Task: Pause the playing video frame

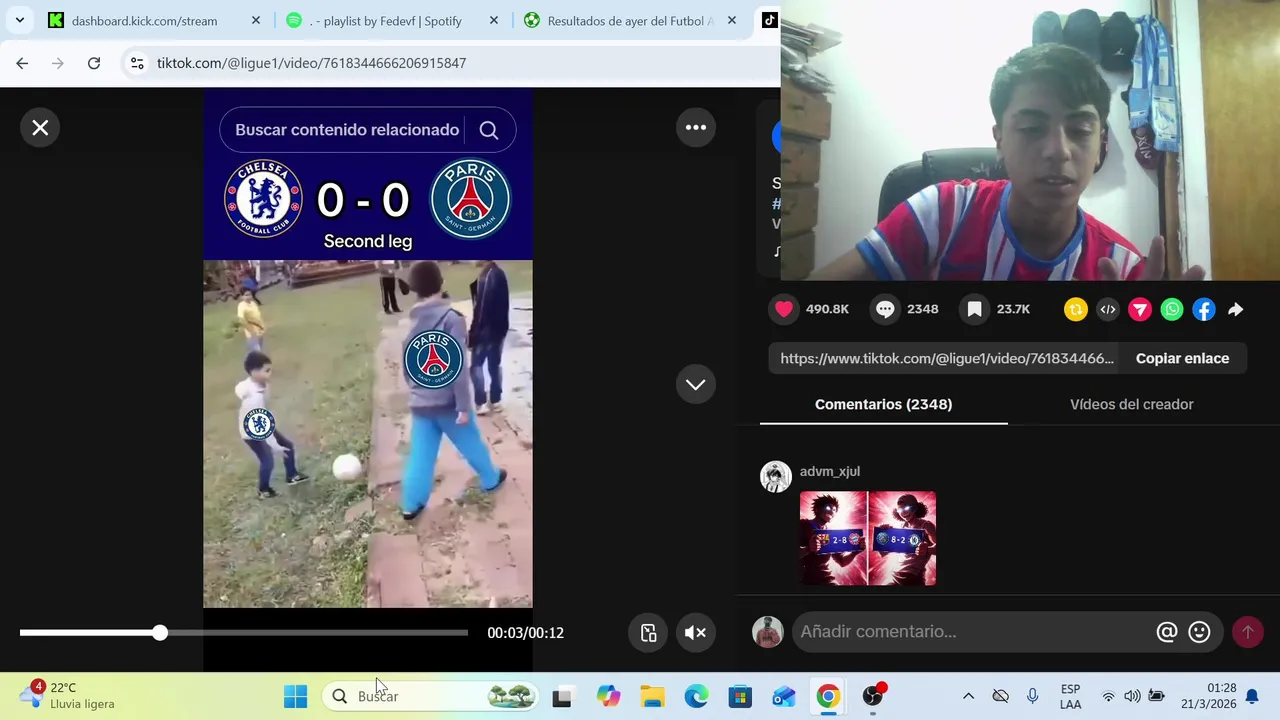Action: click(368, 434)
